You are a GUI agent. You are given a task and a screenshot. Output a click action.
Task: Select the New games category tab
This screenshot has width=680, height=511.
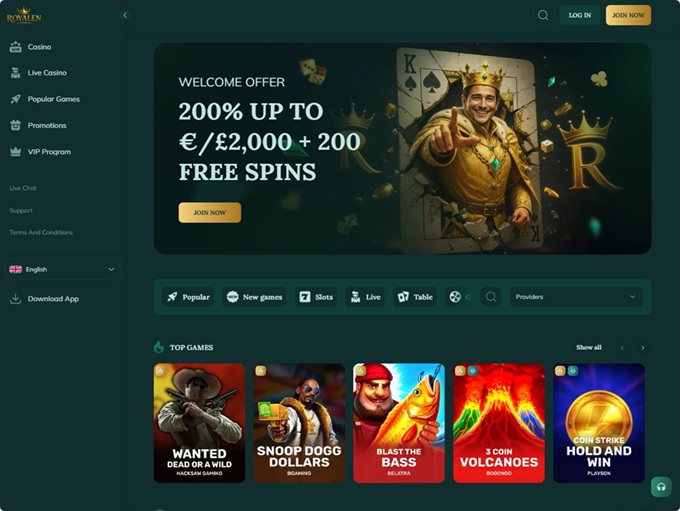(255, 297)
